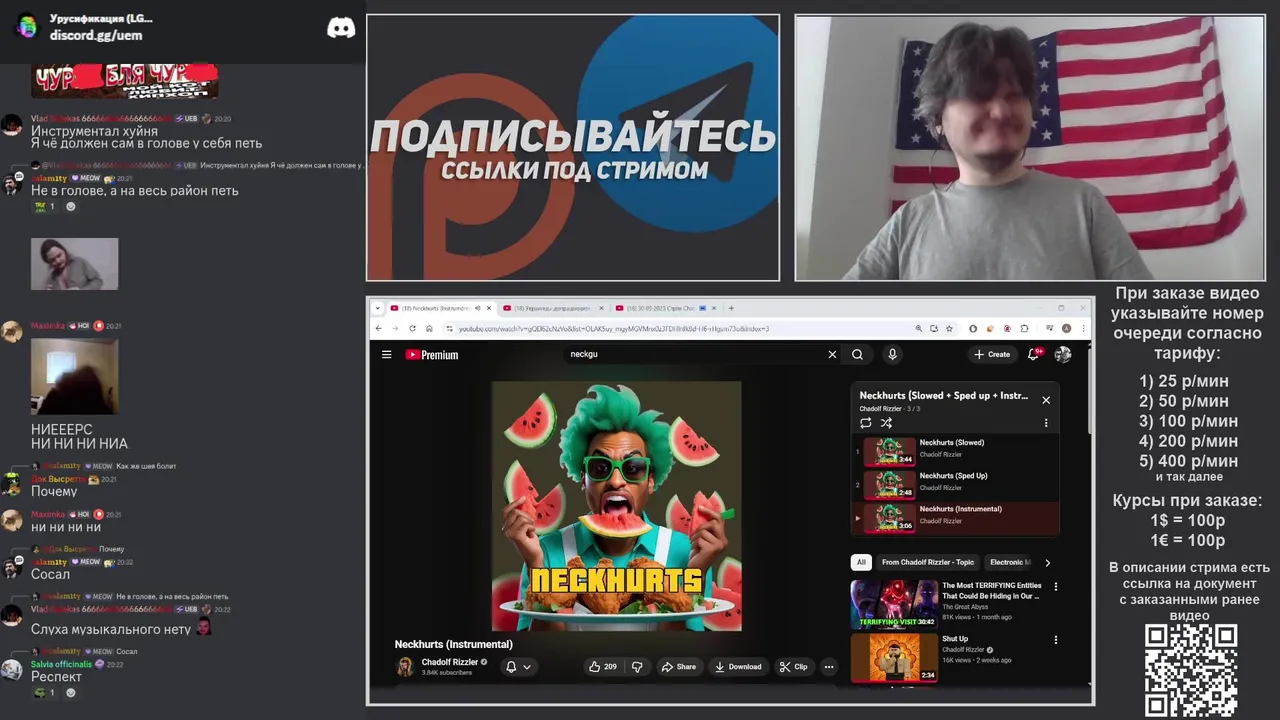Start voice search with the microphone icon

click(x=892, y=354)
